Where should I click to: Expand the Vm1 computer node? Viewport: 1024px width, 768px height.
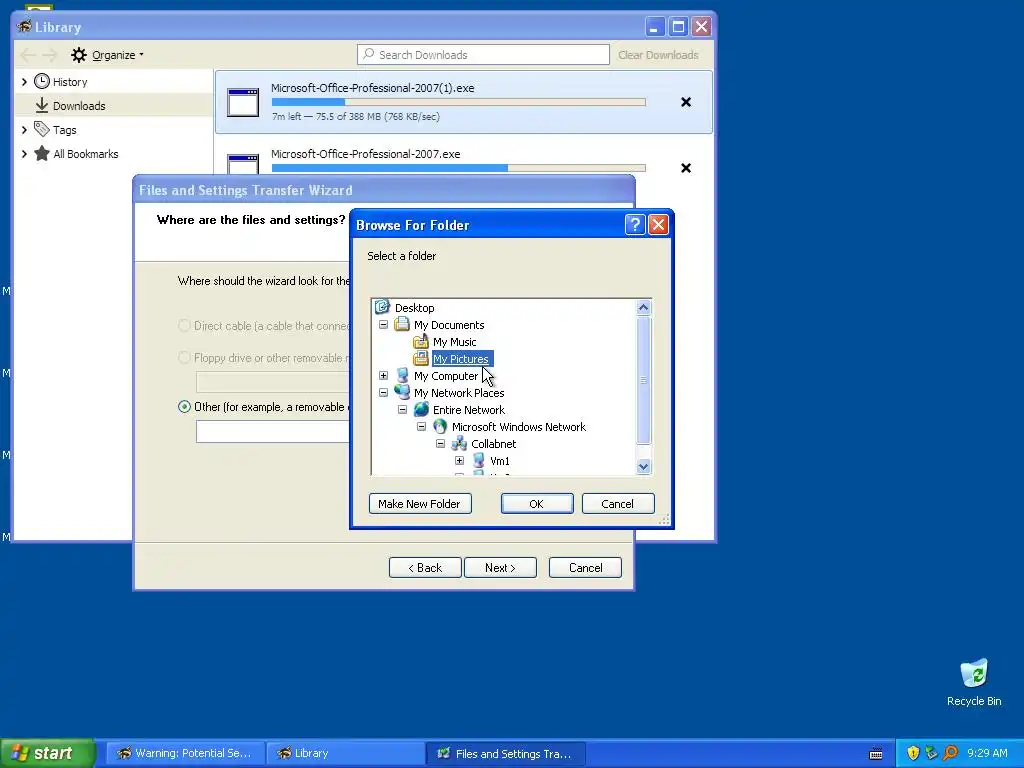459,460
